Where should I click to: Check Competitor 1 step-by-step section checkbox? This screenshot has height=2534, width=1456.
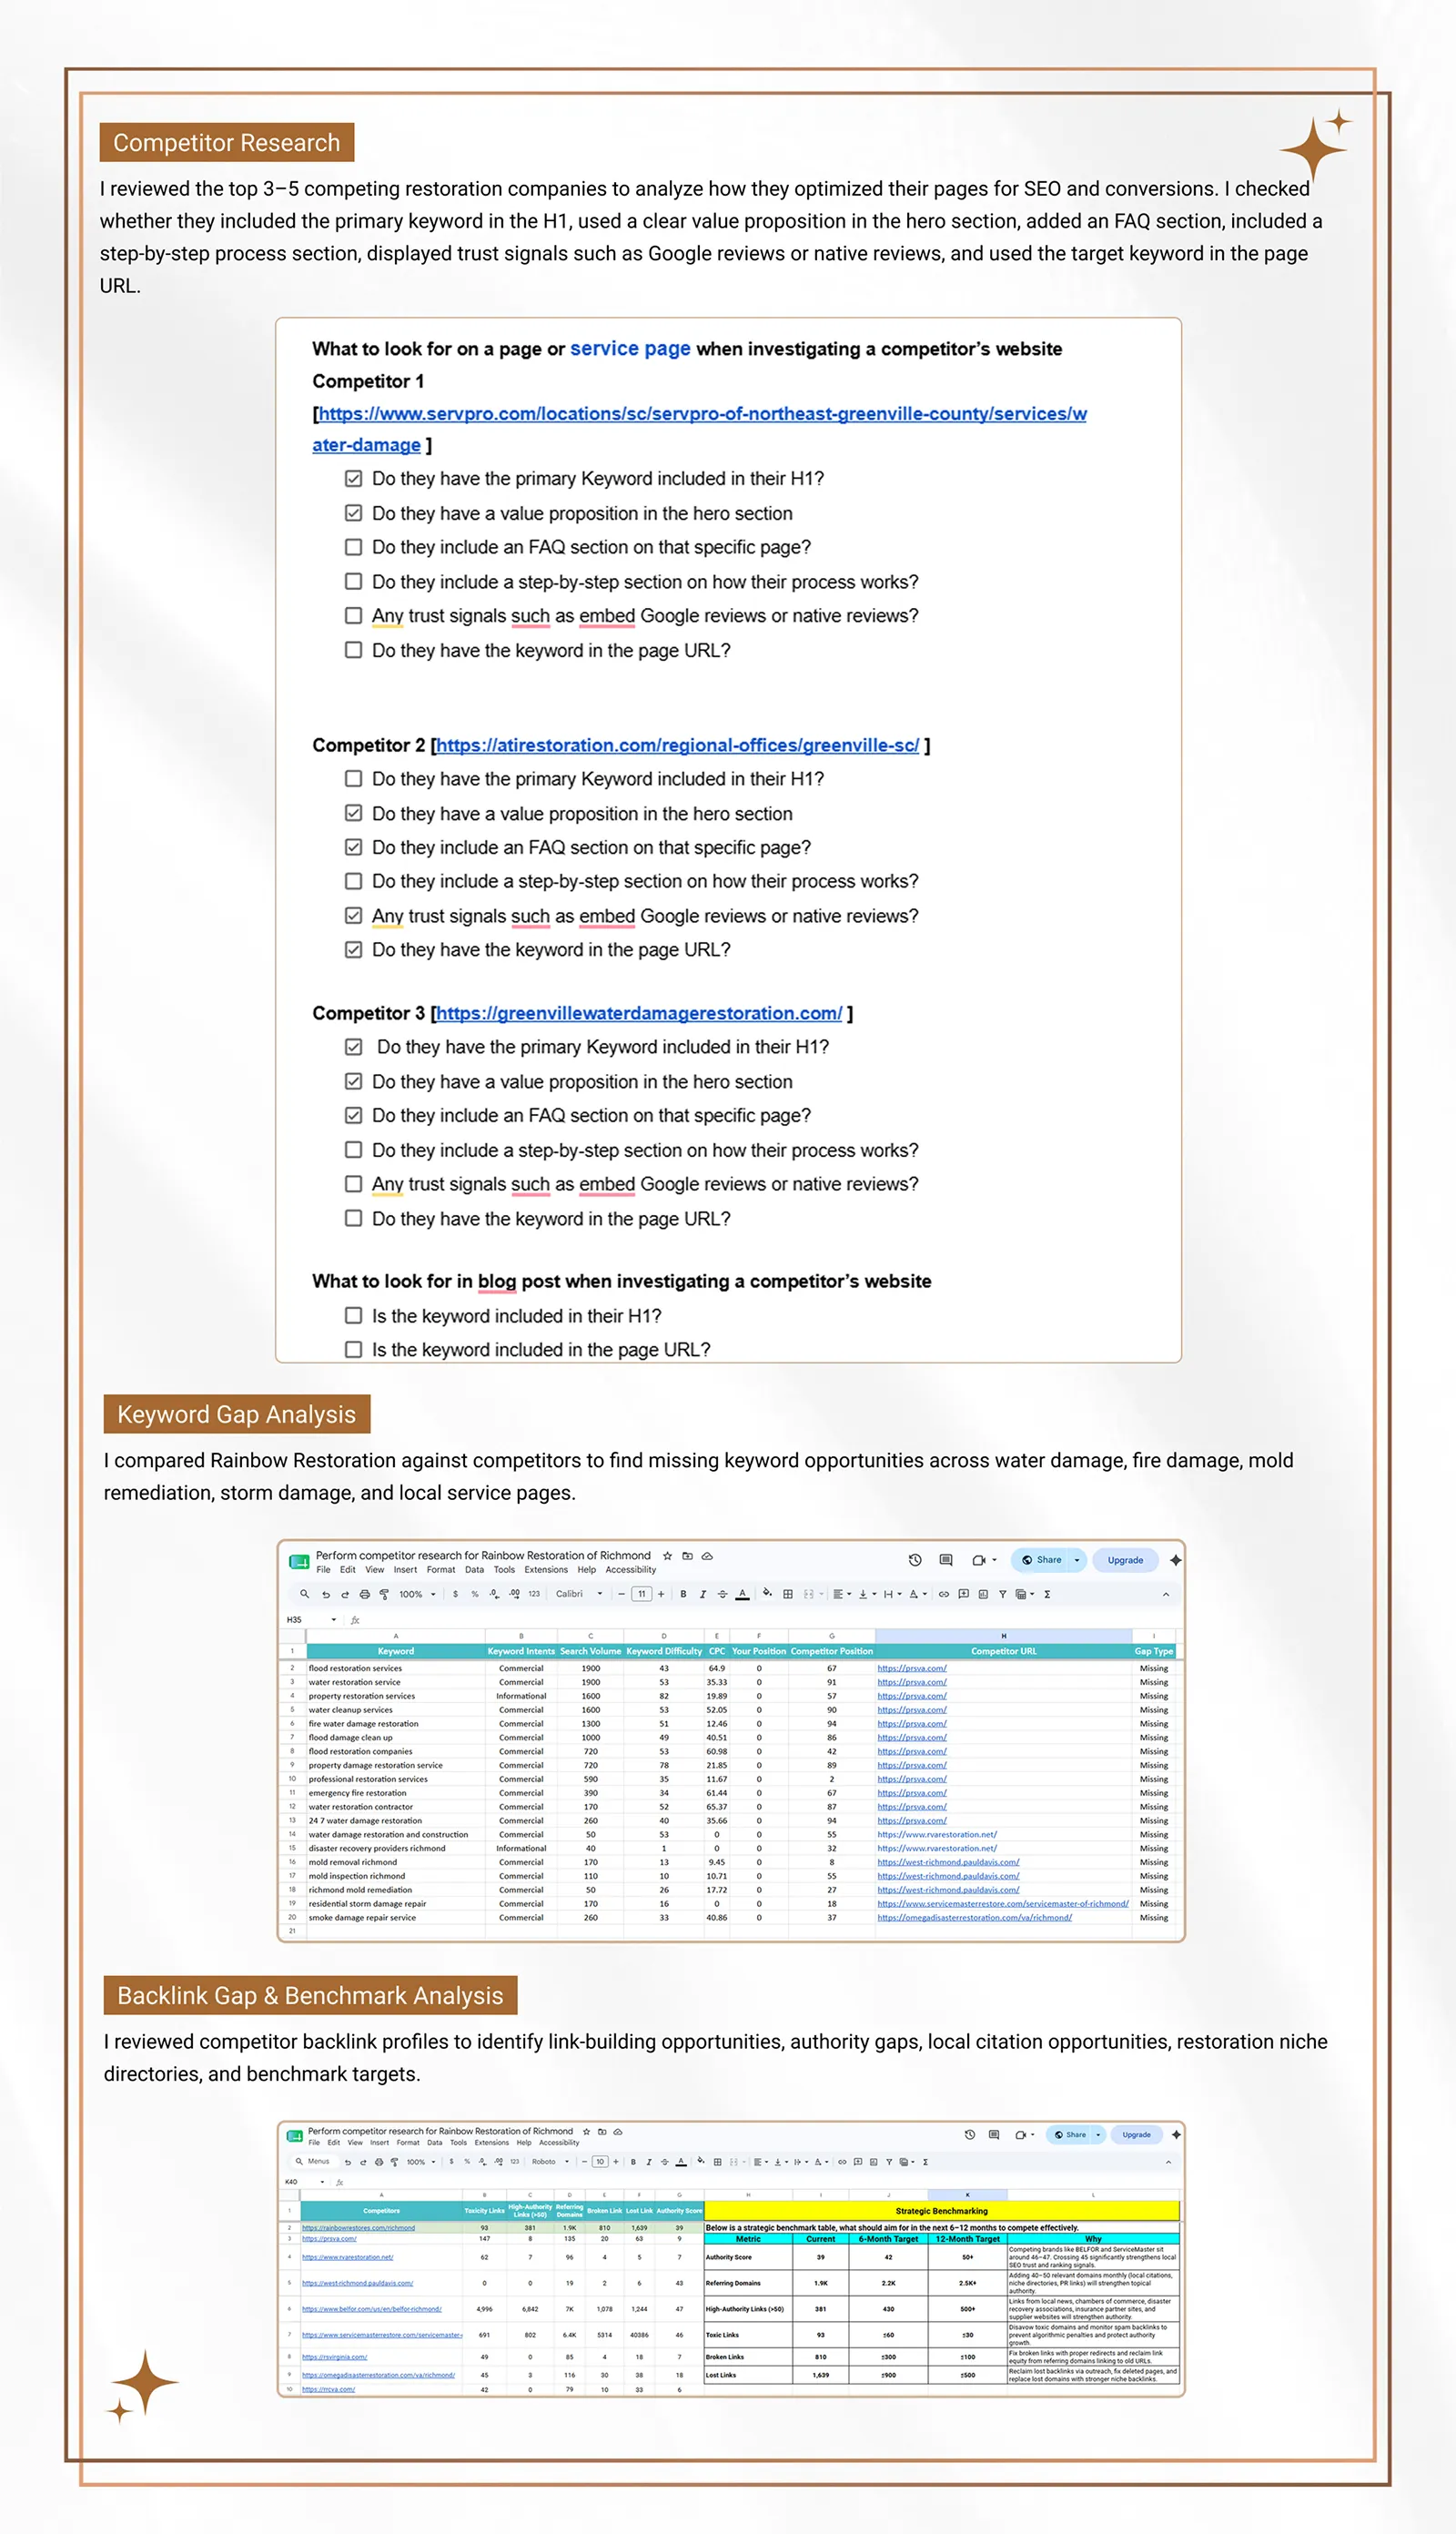[x=353, y=581]
